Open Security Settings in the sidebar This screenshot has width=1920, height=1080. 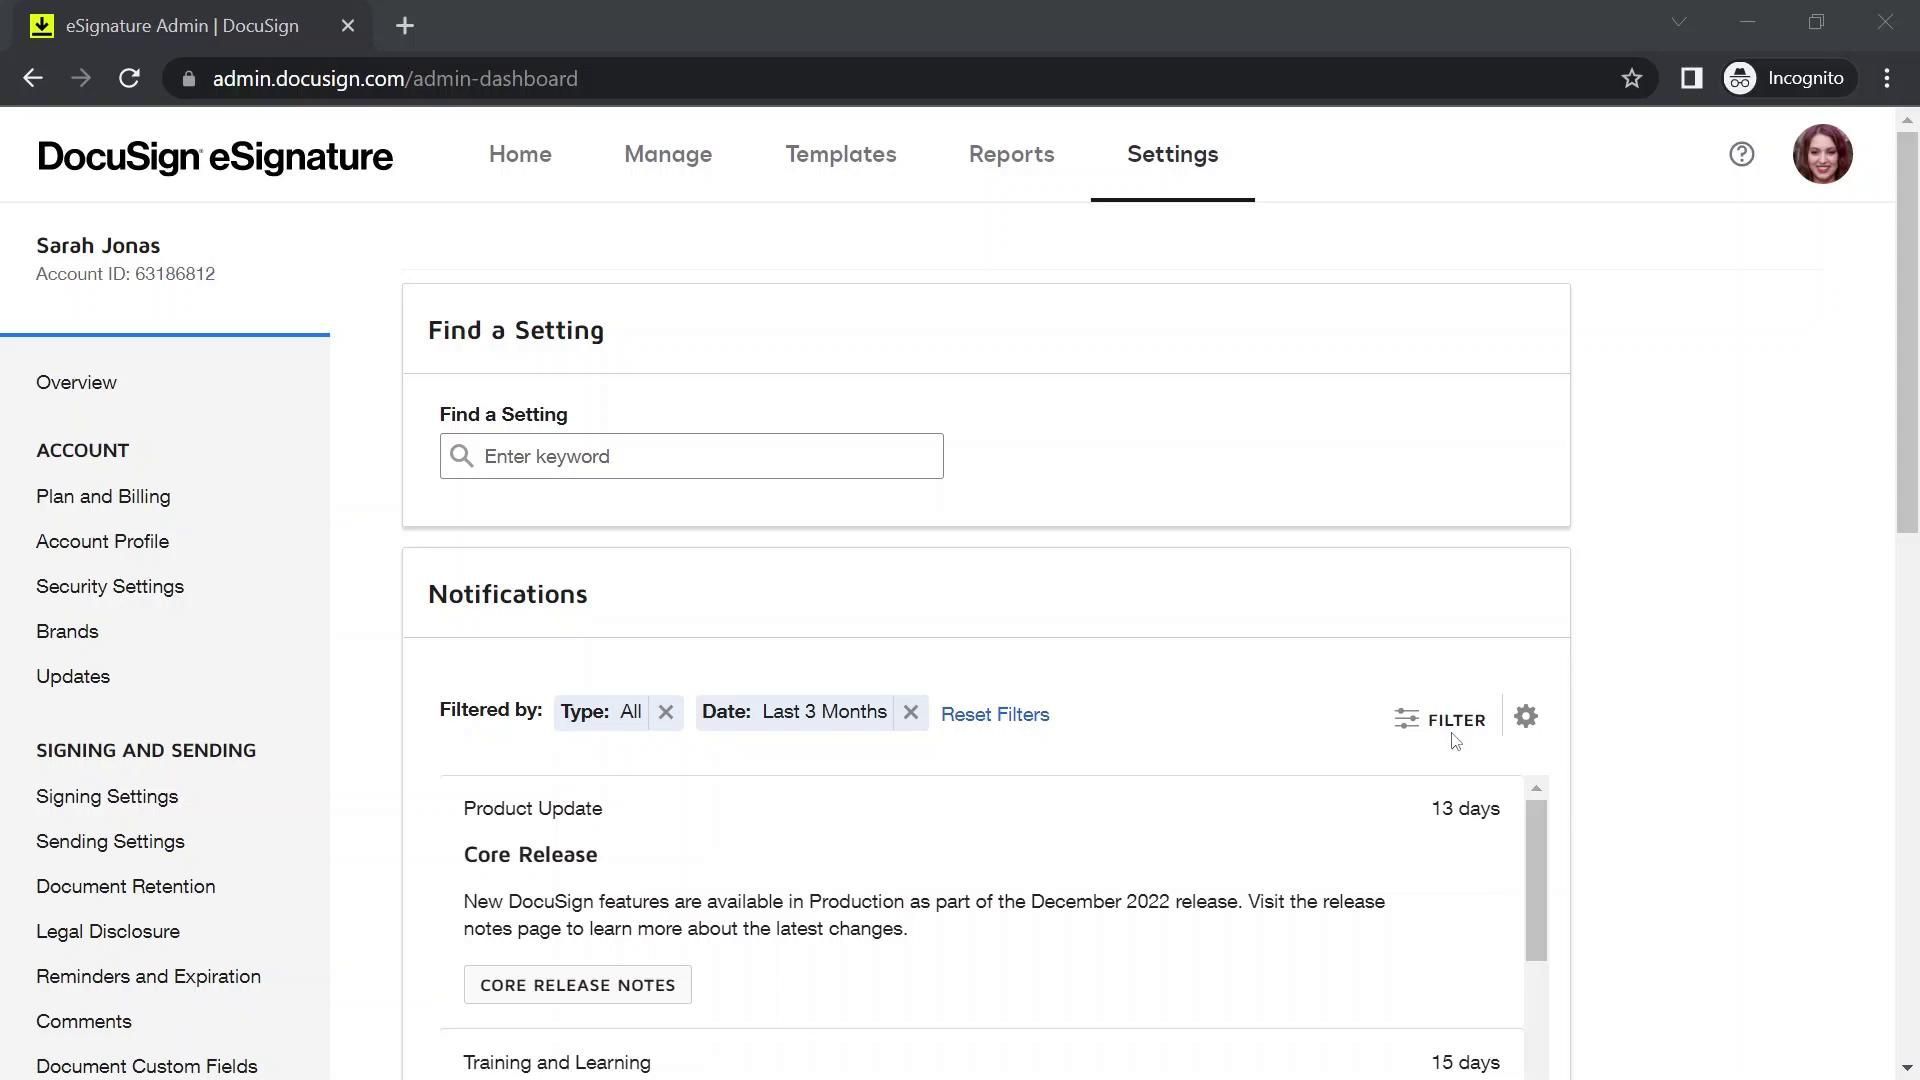coord(110,587)
